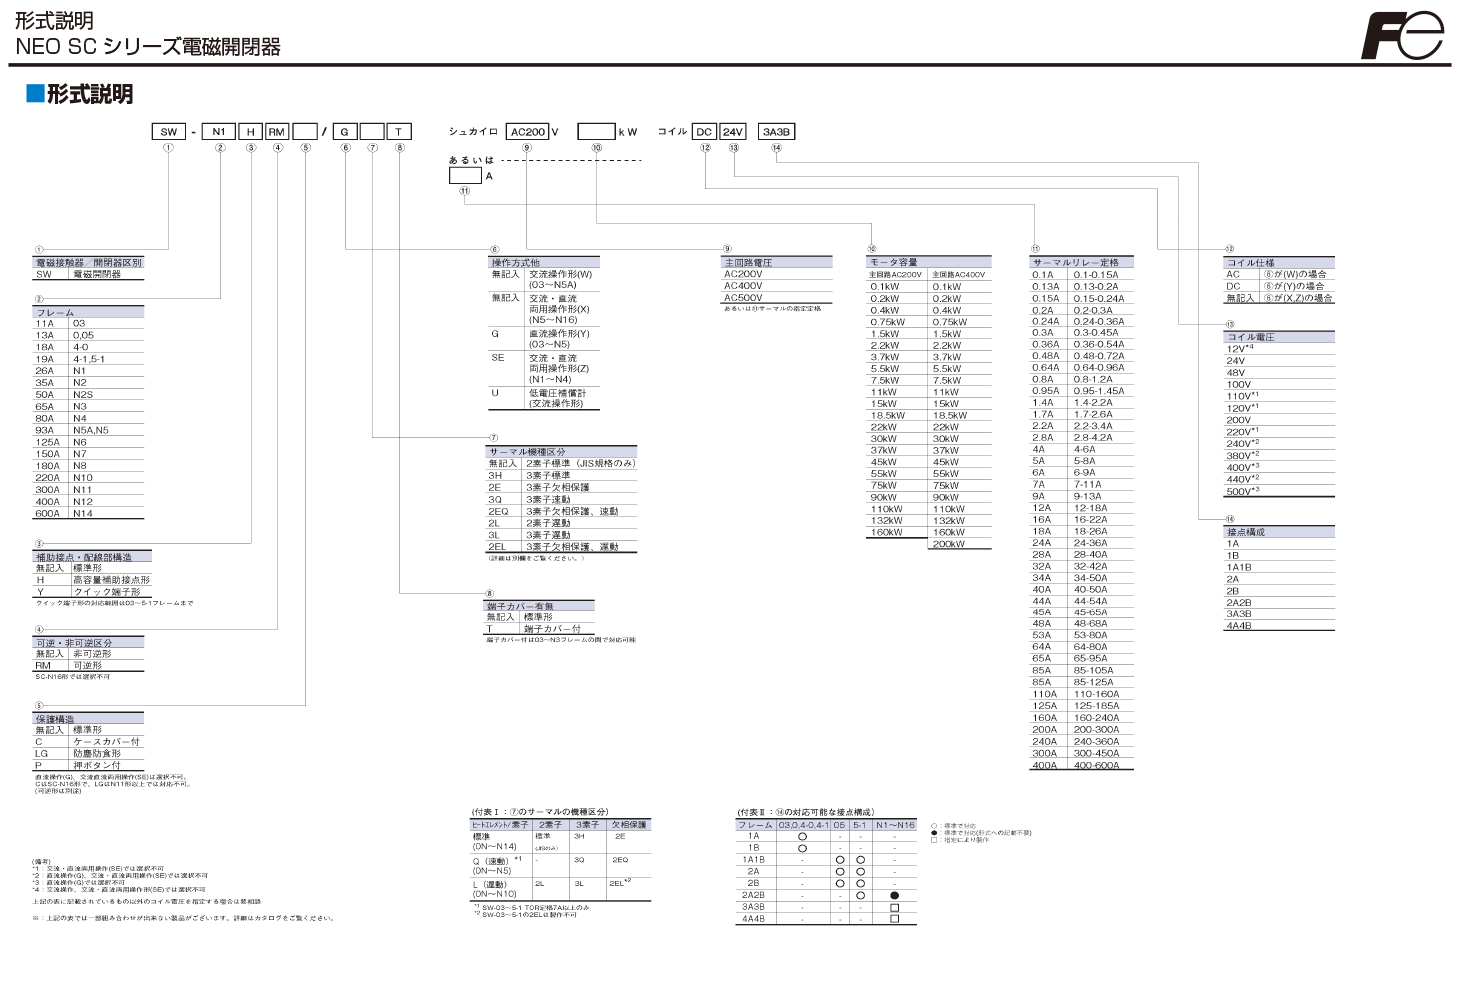Click the "500V*3" coil voltage row

tap(1280, 491)
